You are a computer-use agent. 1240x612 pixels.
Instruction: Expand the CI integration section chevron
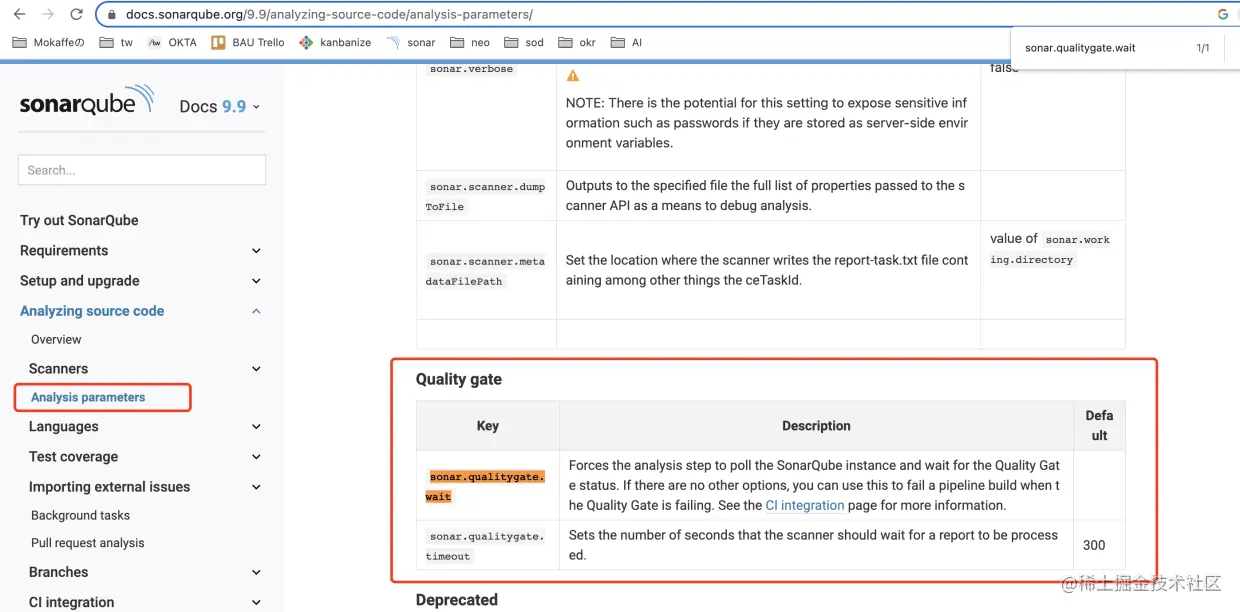(x=256, y=602)
